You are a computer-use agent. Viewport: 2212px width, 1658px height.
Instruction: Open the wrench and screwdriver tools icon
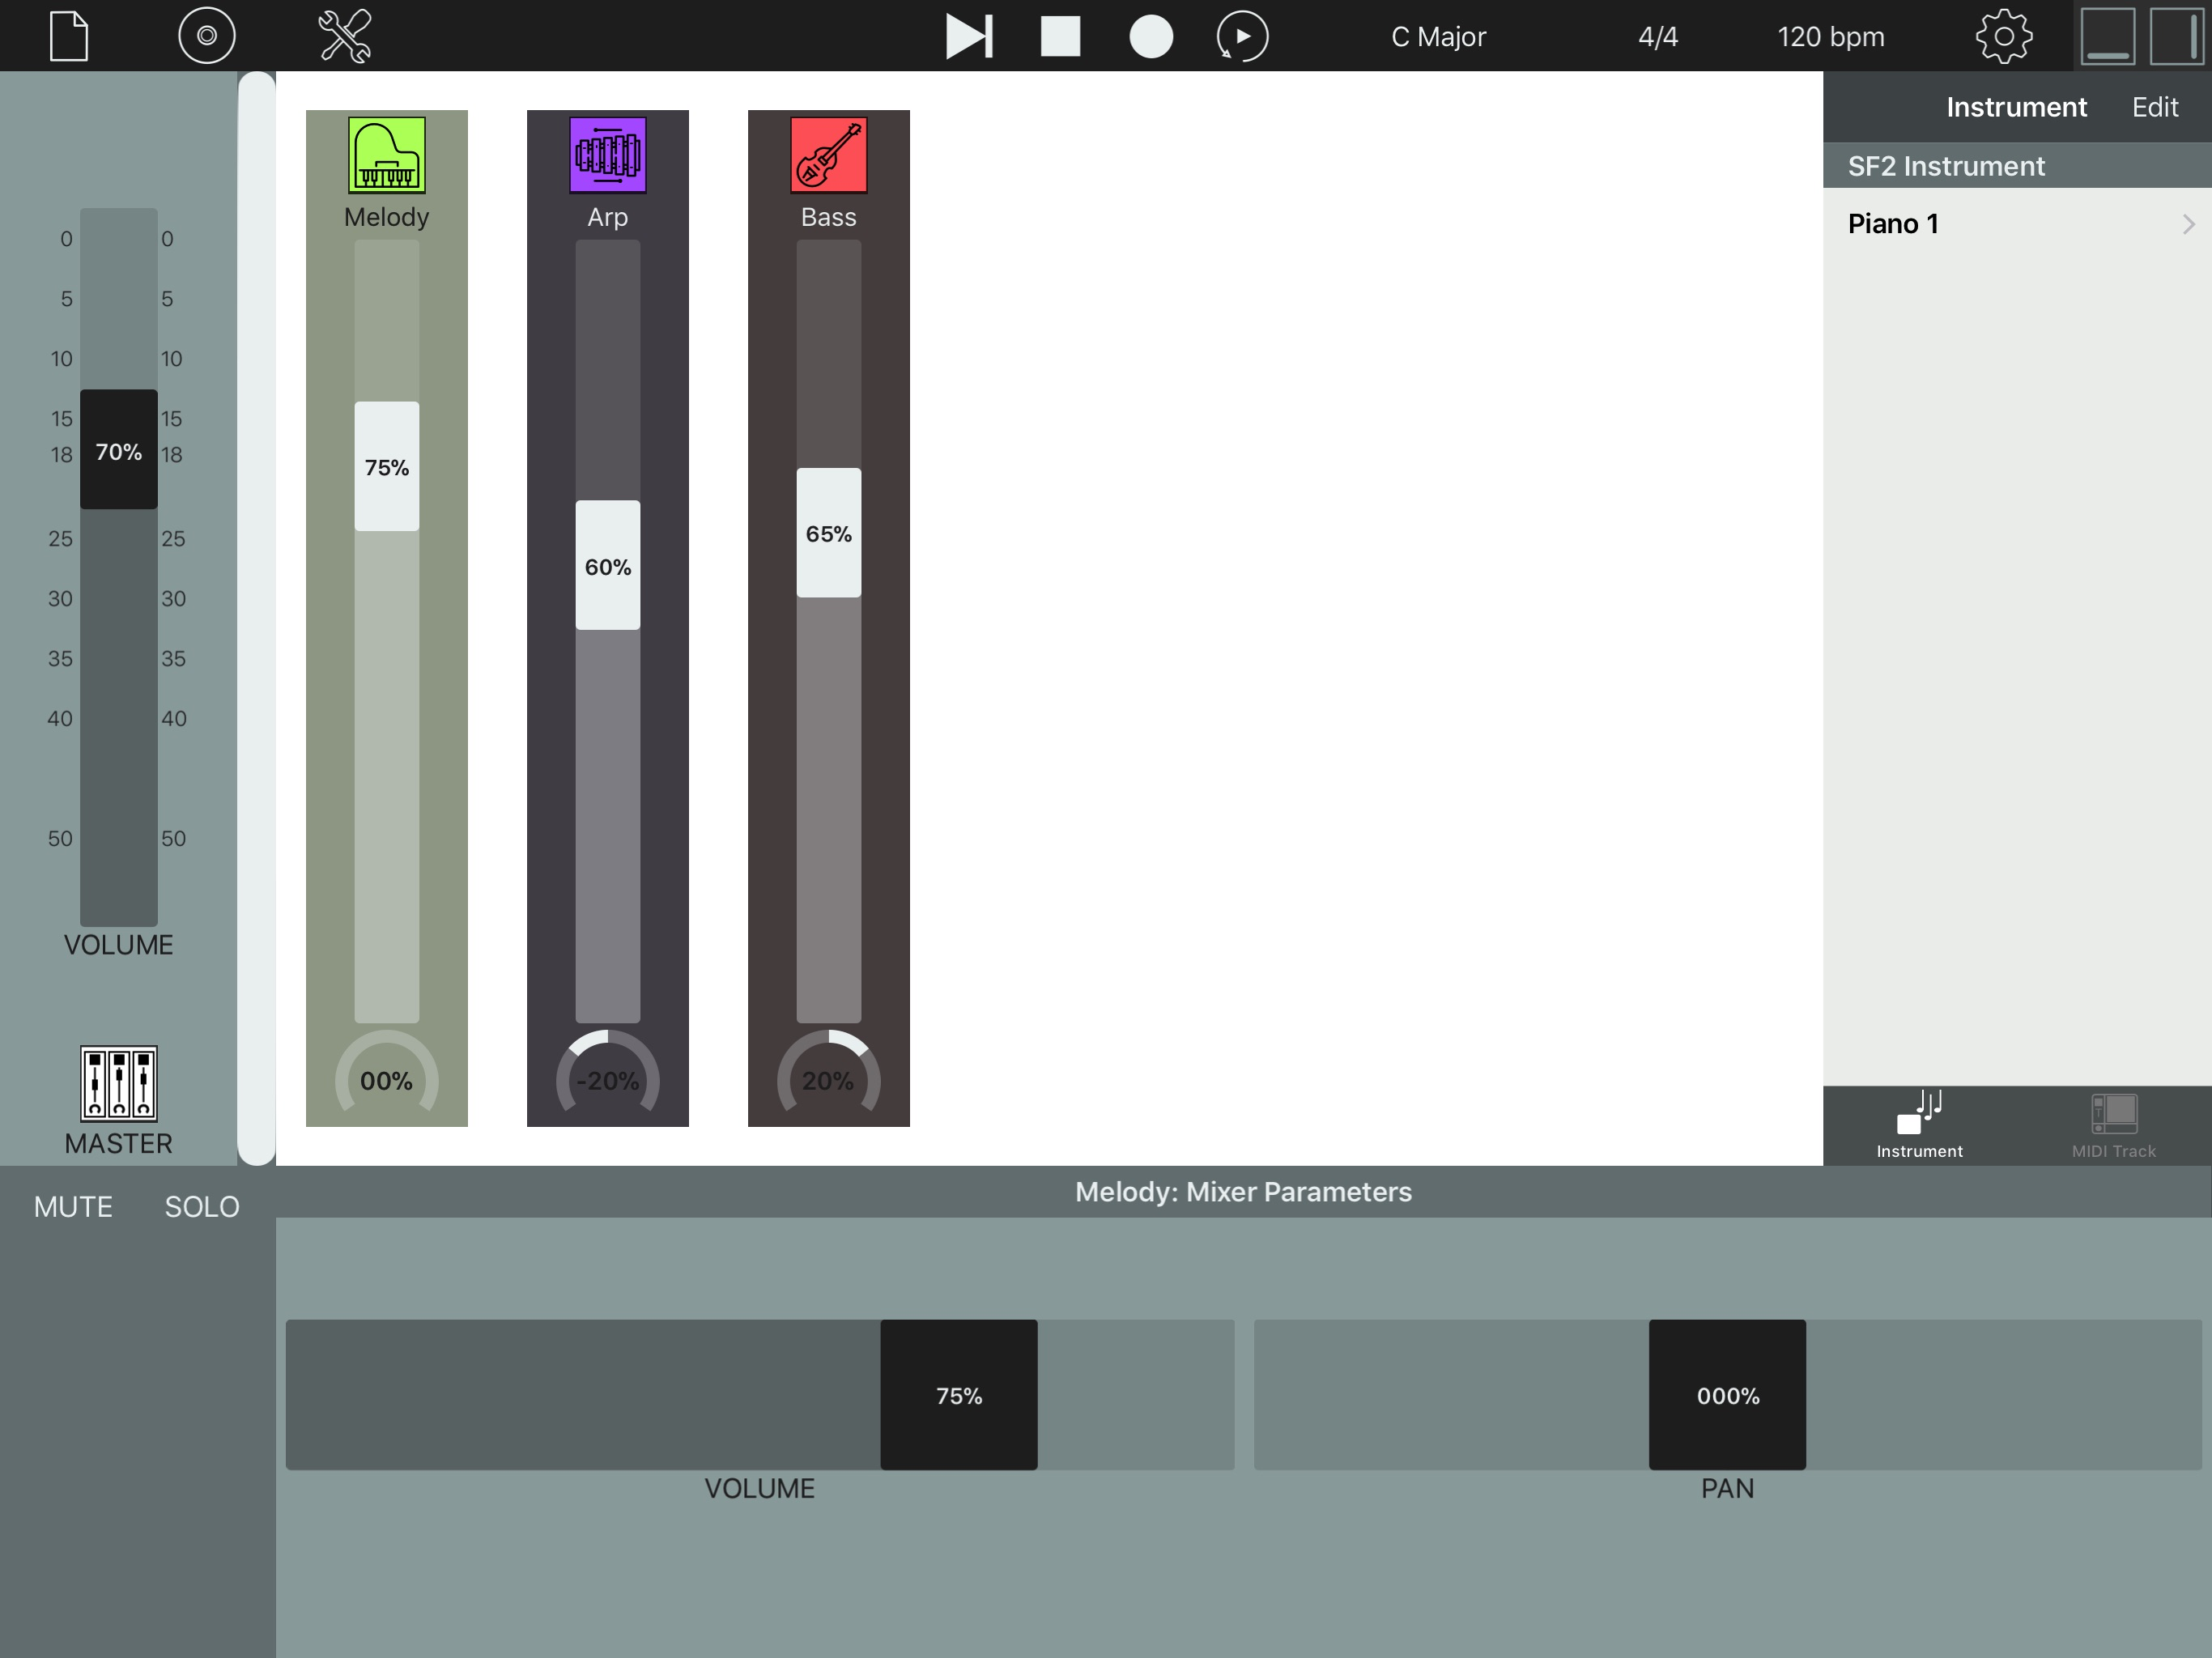coord(345,36)
